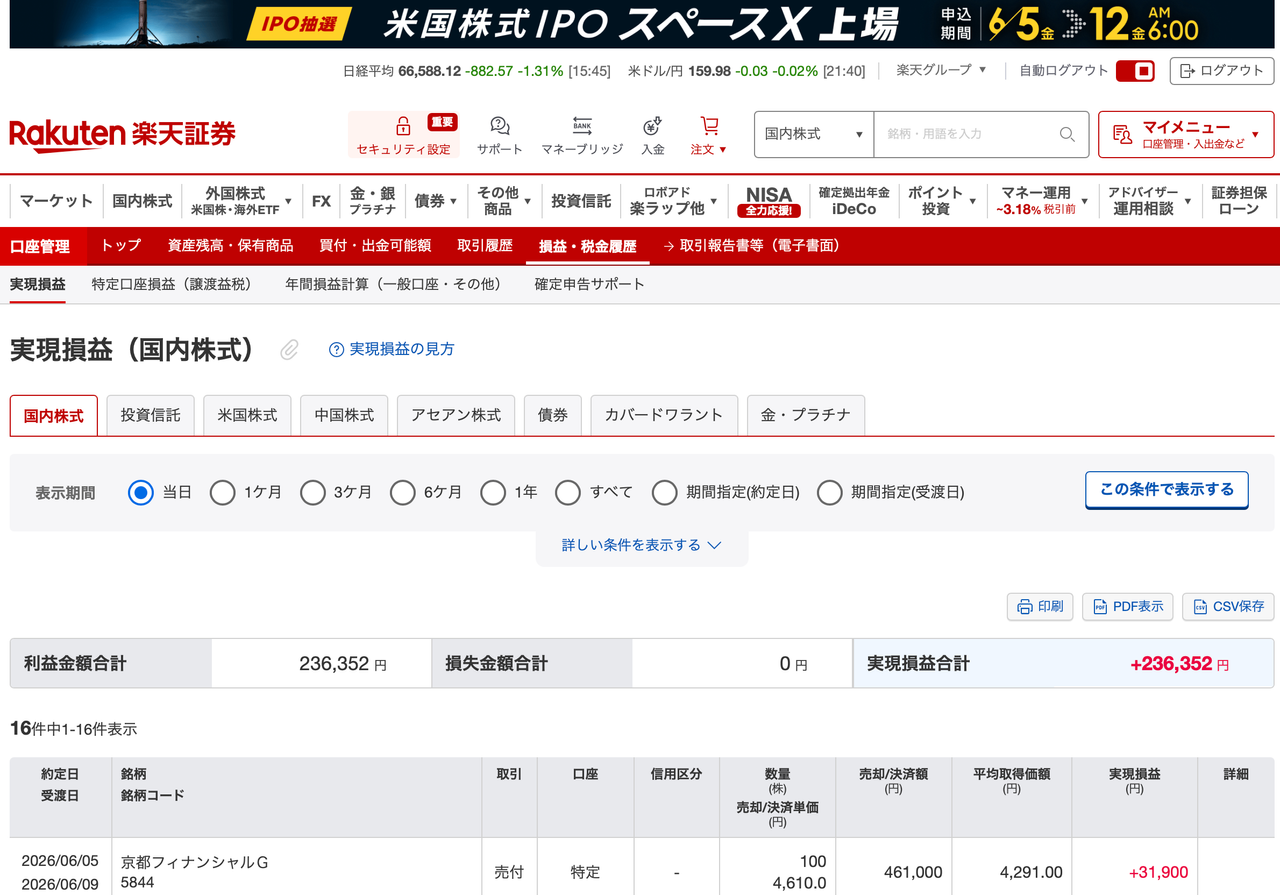This screenshot has width=1280, height=895.
Task: Click the stock search input field
Action: 981,134
